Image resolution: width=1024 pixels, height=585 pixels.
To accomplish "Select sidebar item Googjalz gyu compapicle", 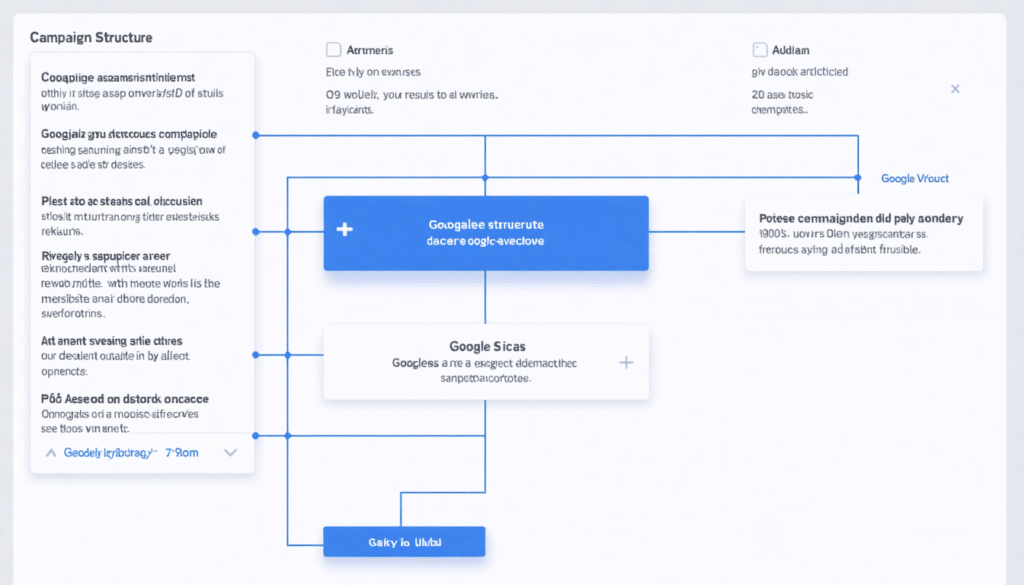I will pyautogui.click(x=133, y=149).
